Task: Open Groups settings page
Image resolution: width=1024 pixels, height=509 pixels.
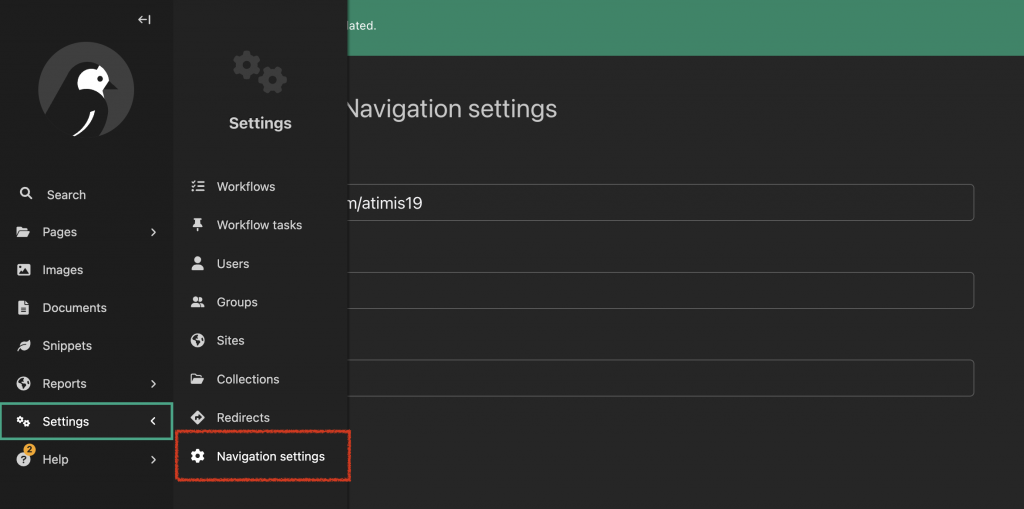Action: click(x=237, y=302)
